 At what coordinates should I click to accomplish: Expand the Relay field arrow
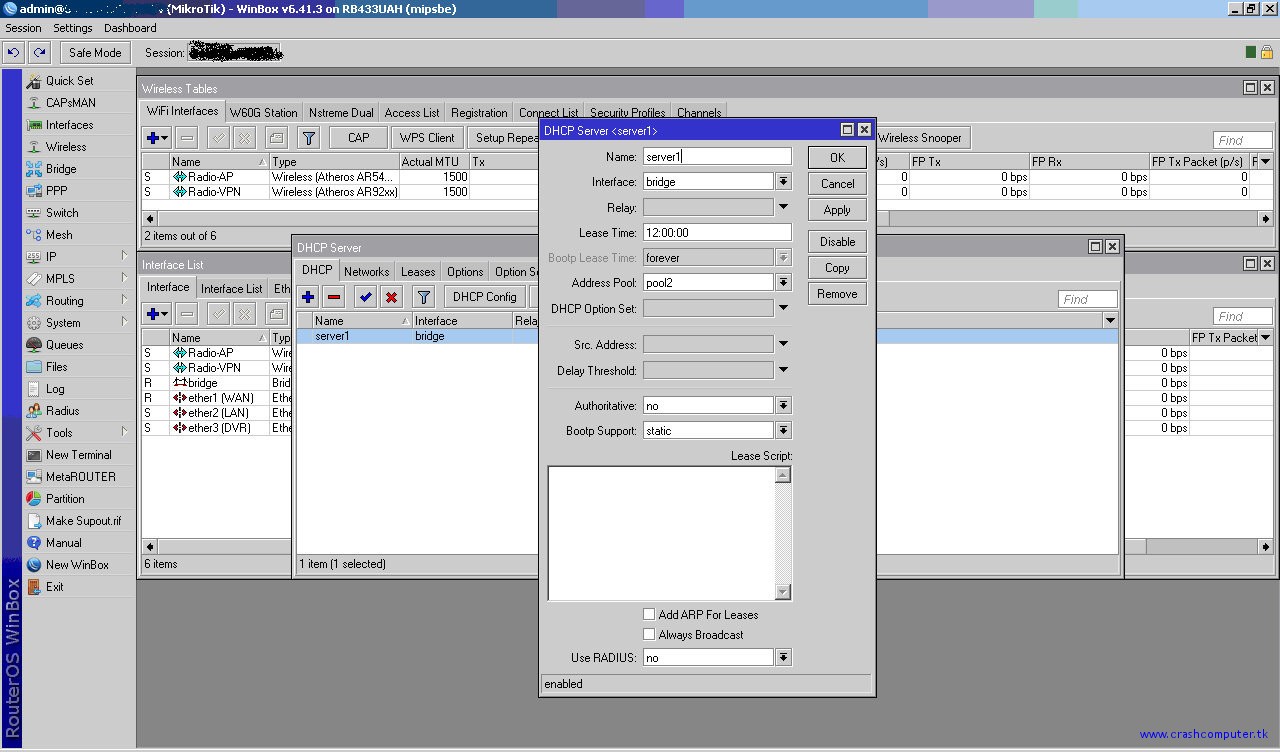[783, 207]
